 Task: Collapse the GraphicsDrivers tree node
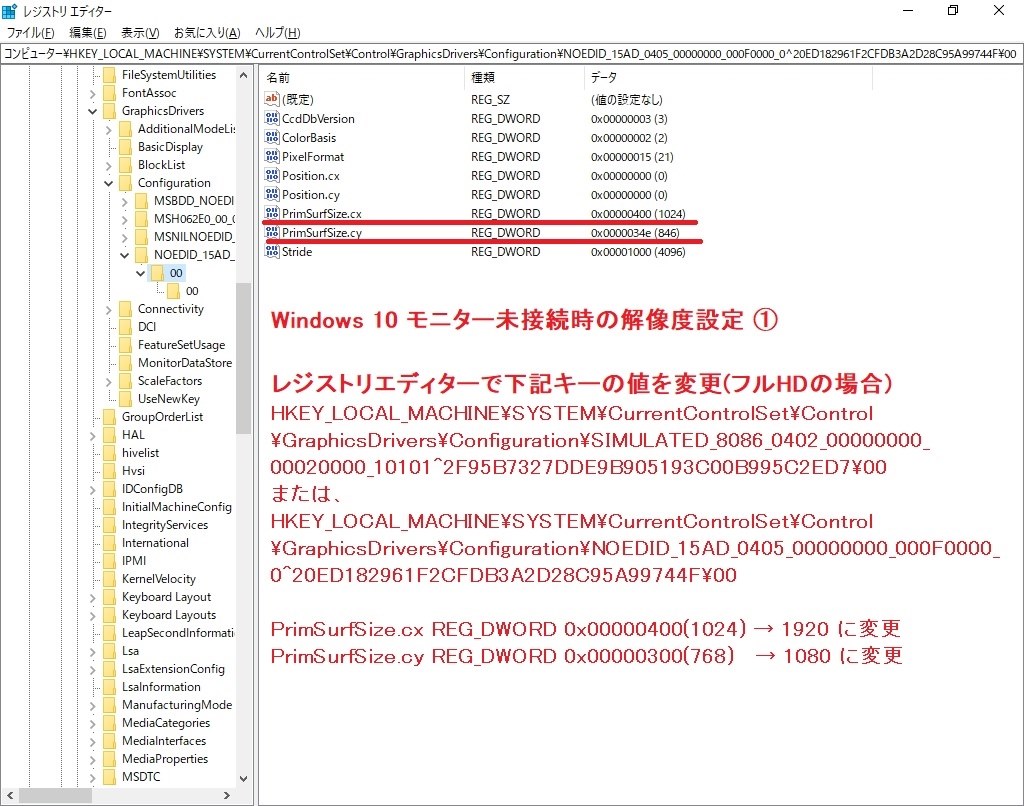click(92, 111)
